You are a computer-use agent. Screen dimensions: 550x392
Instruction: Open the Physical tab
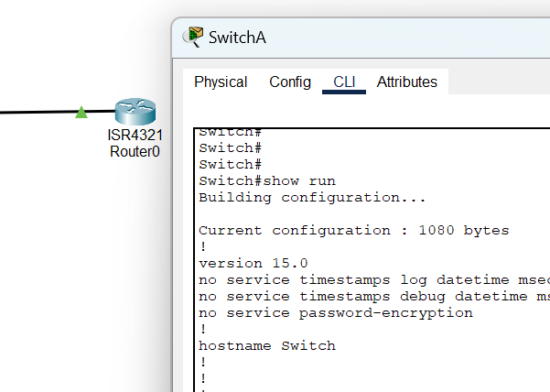pyautogui.click(x=221, y=82)
